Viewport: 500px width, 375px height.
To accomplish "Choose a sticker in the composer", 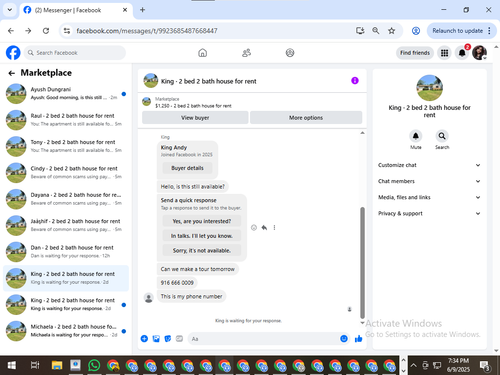I will coord(168,339).
